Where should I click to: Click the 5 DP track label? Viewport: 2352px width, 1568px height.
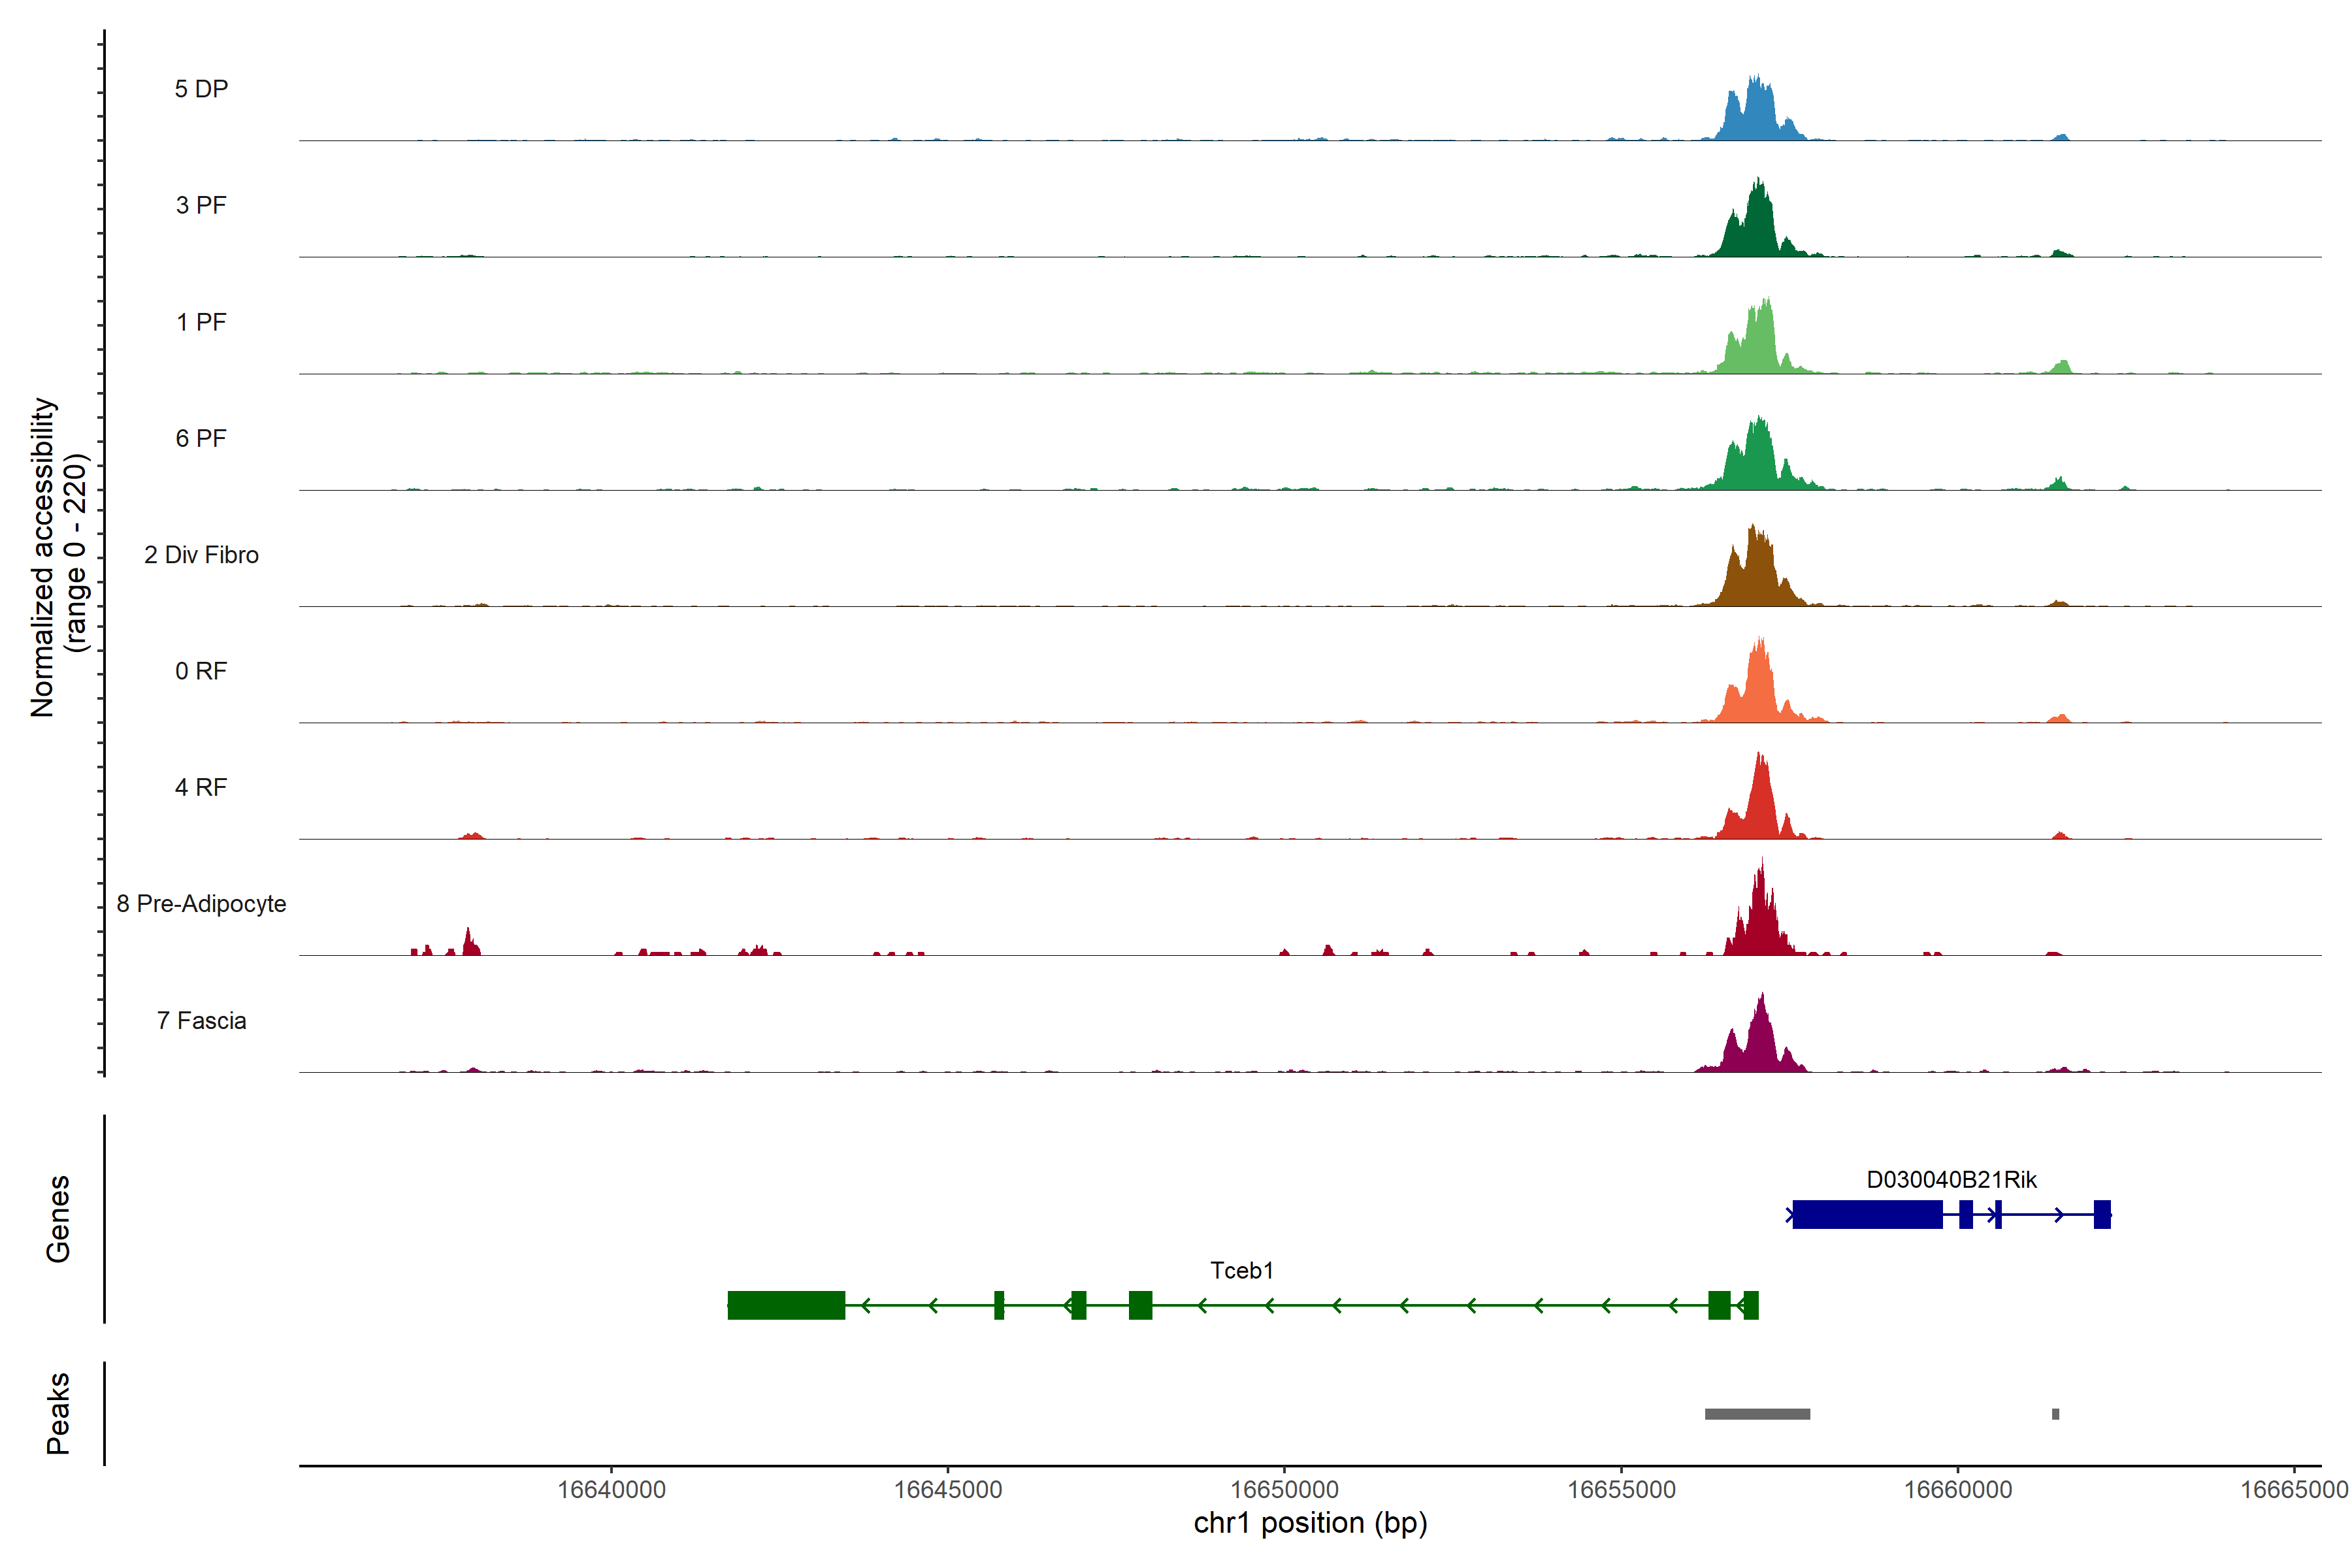click(x=201, y=89)
